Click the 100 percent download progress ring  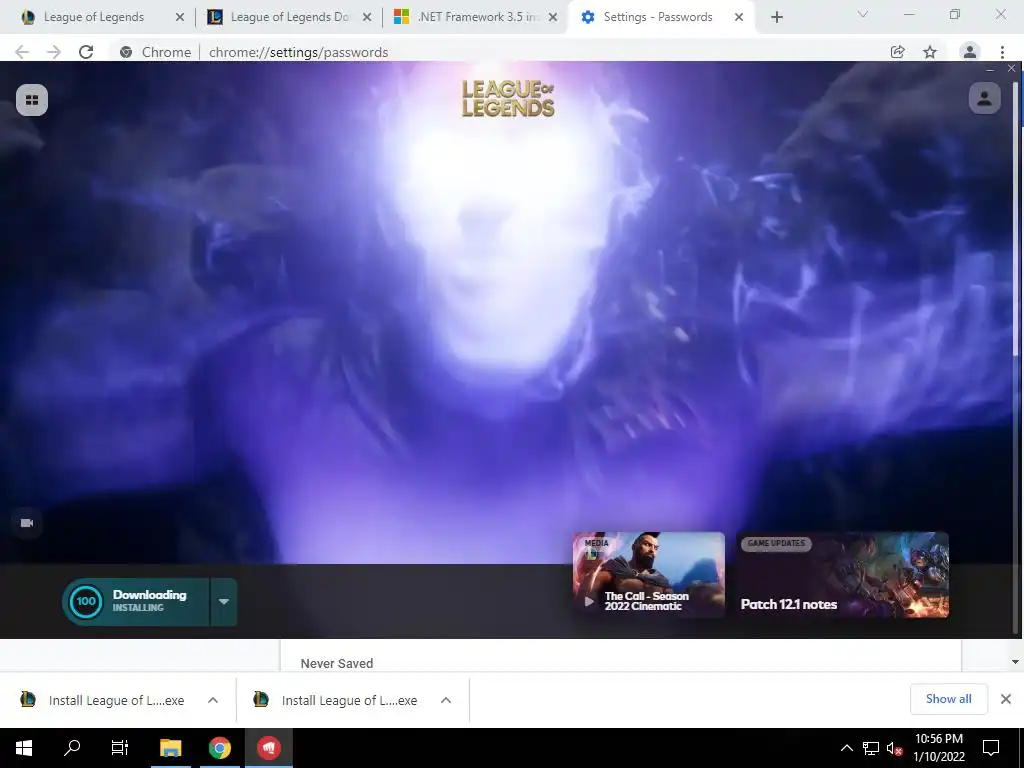86,601
